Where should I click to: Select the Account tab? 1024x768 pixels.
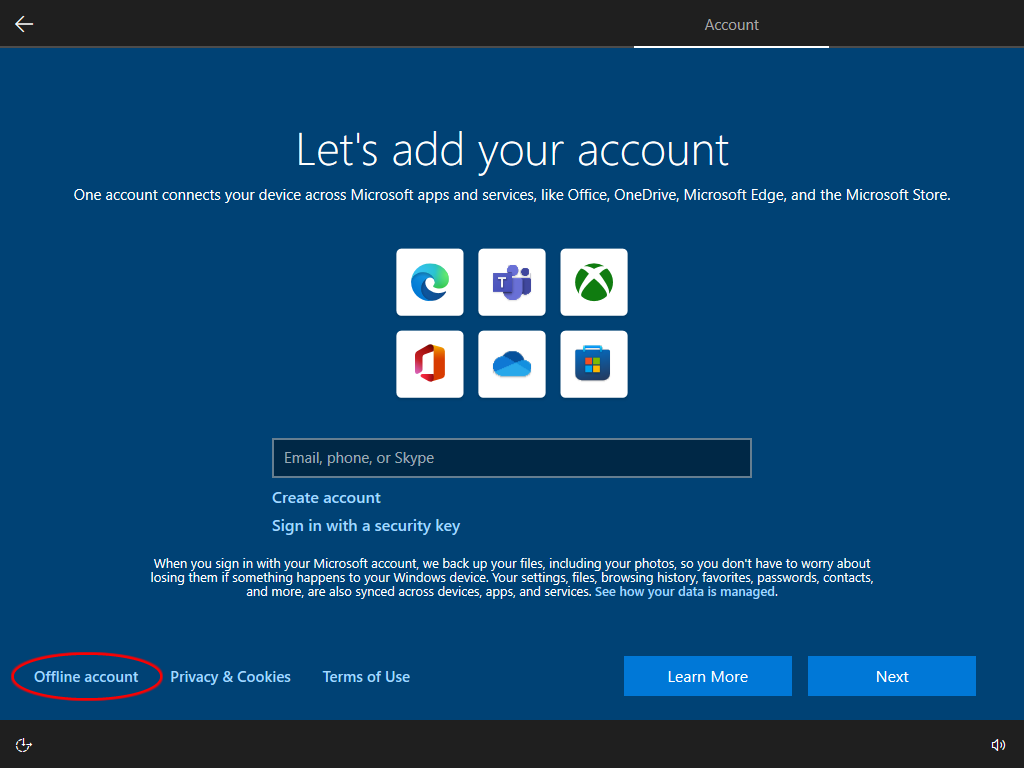731,25
